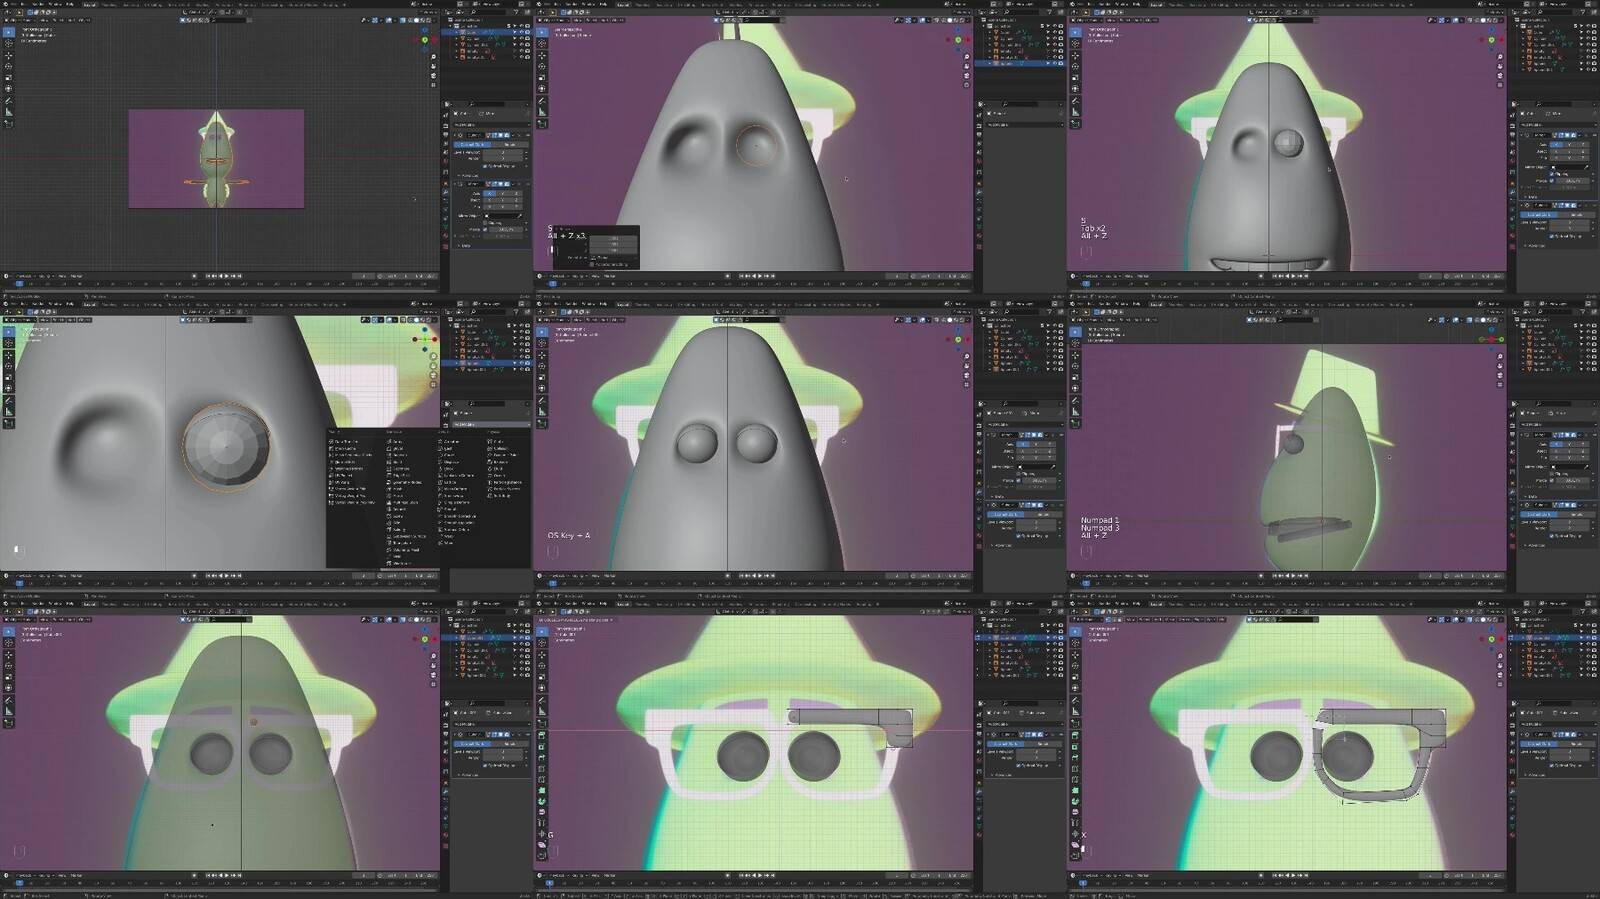1600x899 pixels.
Task: Toggle Clipping checkbox in zoomed-out full-character view
Action: tap(485, 223)
